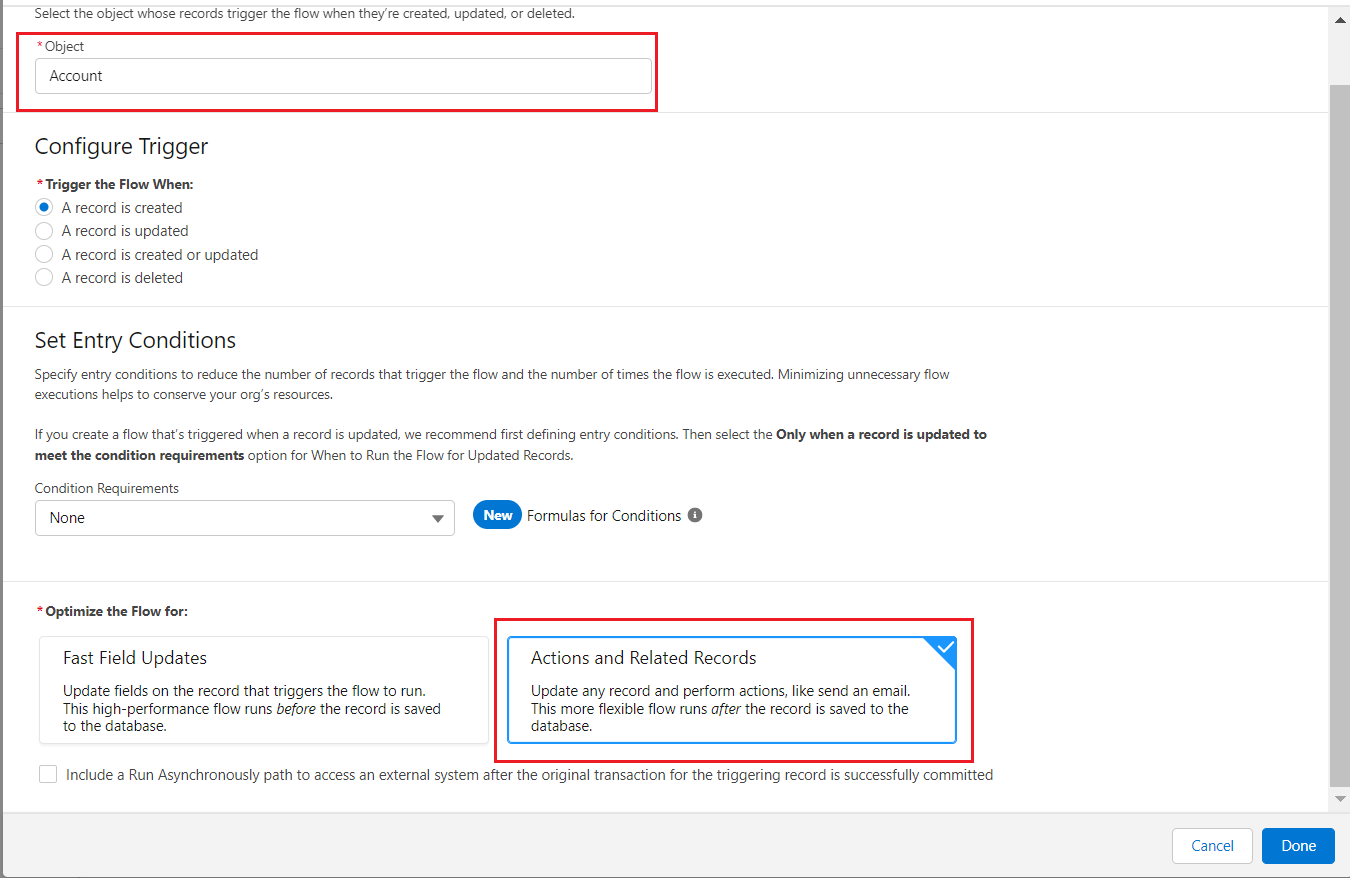Click the 'Trigger the Flow When:' label
This screenshot has height=878, width=1350.
click(x=119, y=184)
